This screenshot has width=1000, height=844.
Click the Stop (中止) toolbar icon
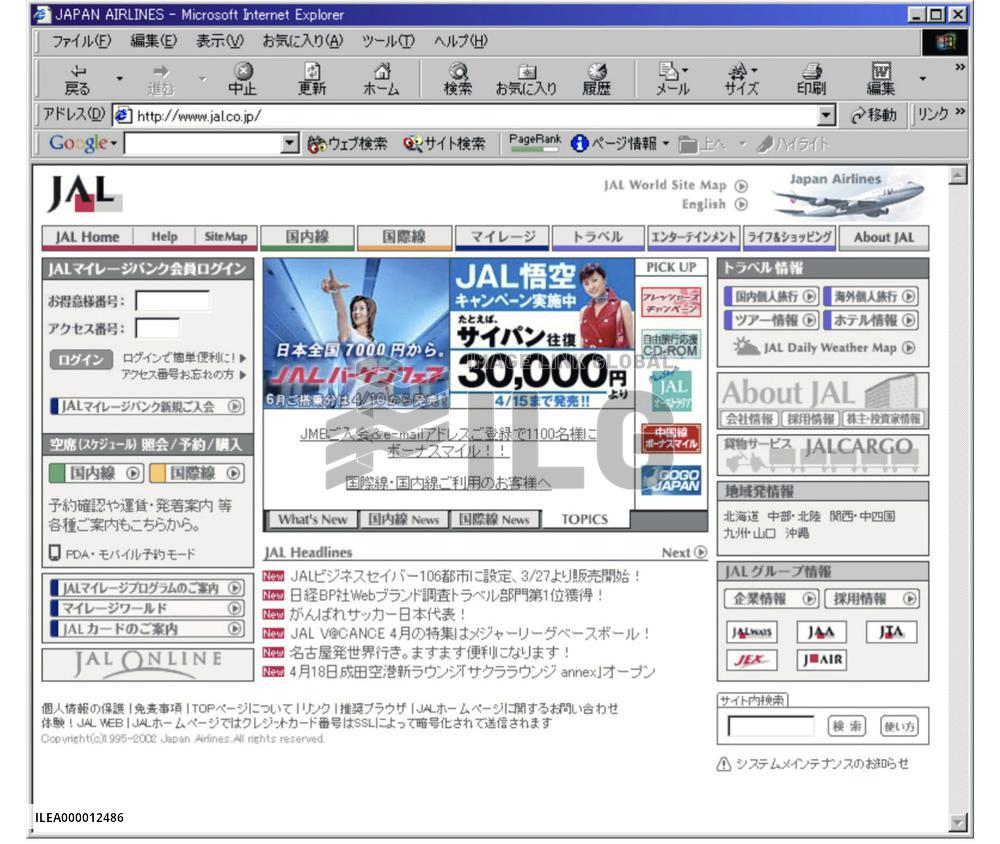click(x=242, y=80)
